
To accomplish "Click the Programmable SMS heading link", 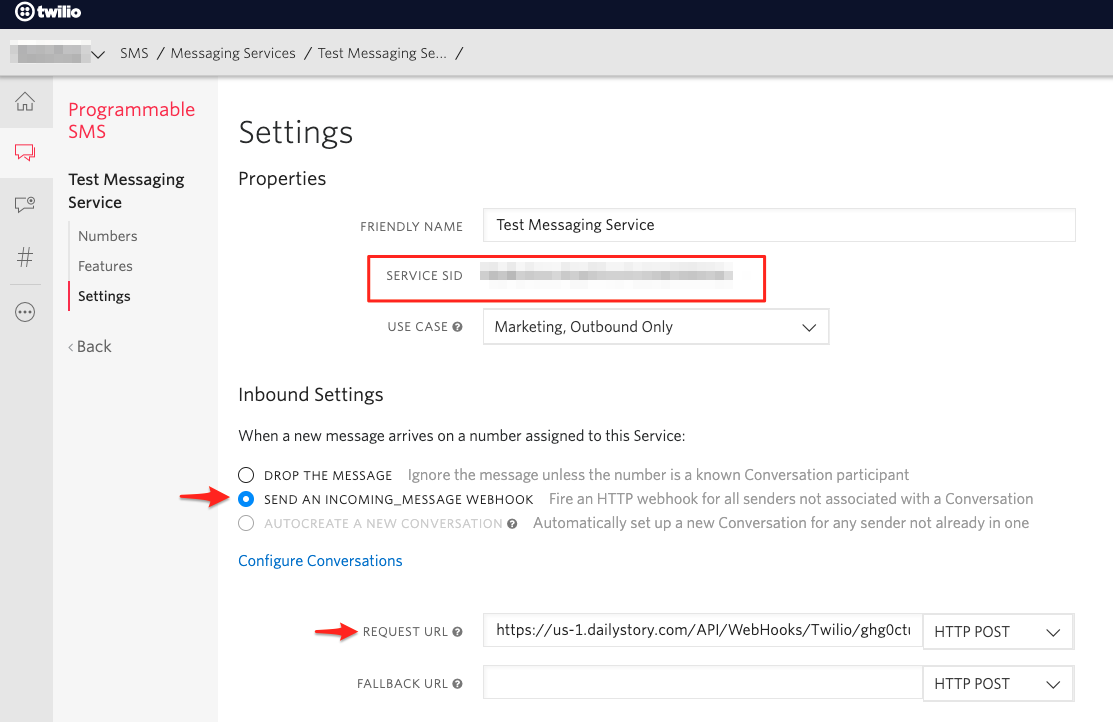I will (131, 120).
